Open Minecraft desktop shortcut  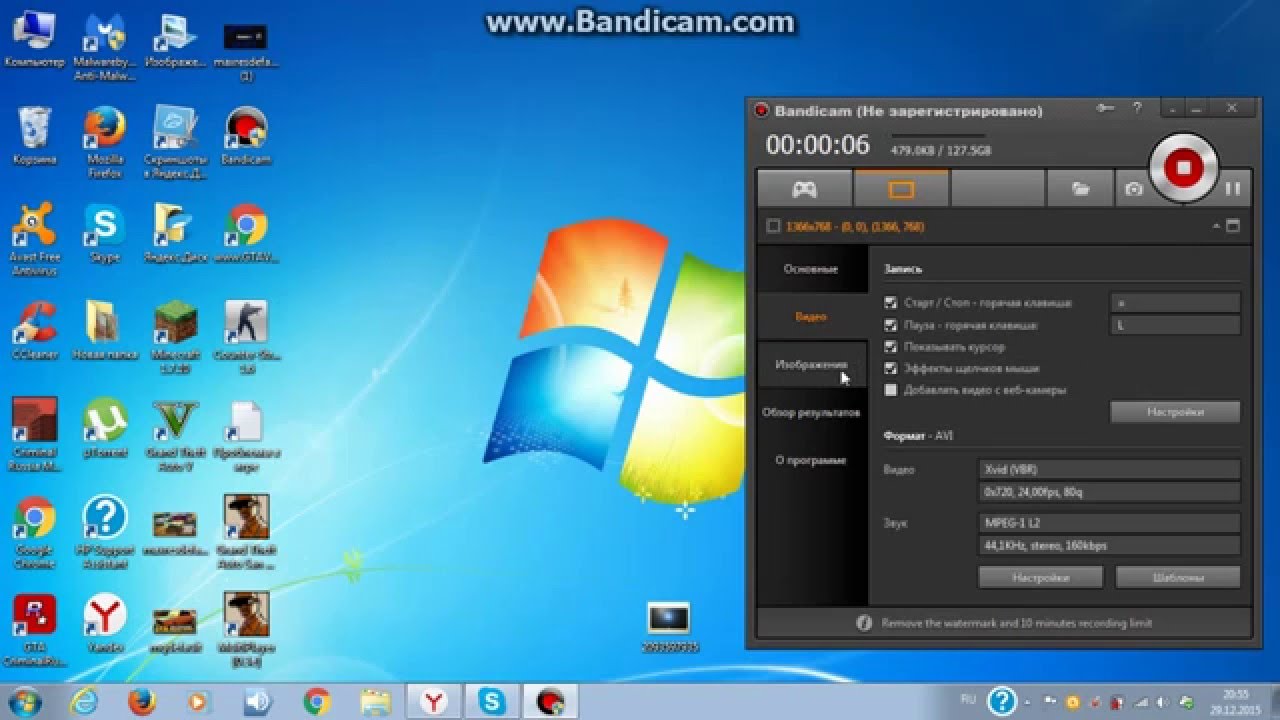[176, 338]
